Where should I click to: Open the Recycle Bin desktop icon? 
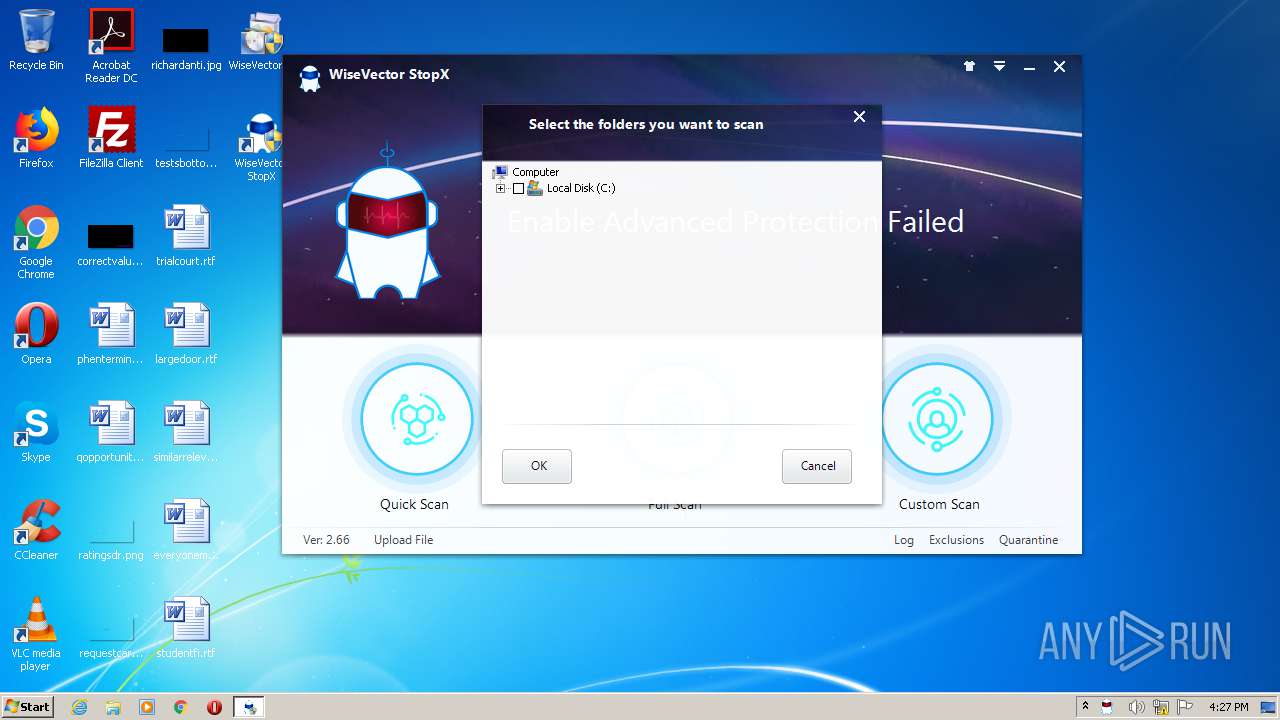[x=36, y=40]
